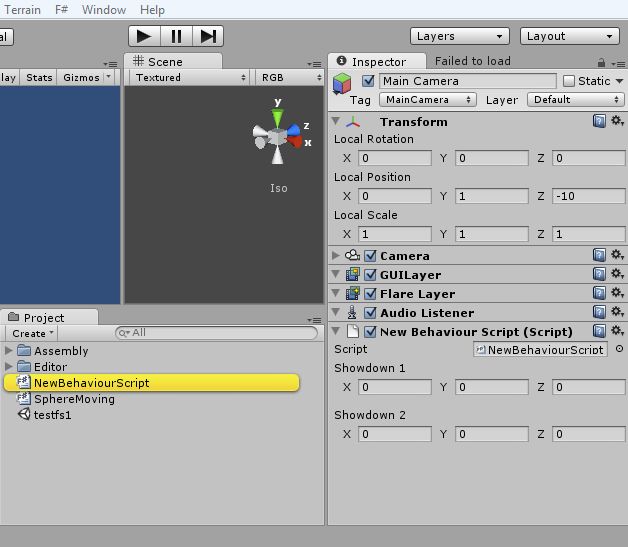This screenshot has height=547, width=628.
Task: Expand the Editor folder arrow
Action: coord(8,366)
